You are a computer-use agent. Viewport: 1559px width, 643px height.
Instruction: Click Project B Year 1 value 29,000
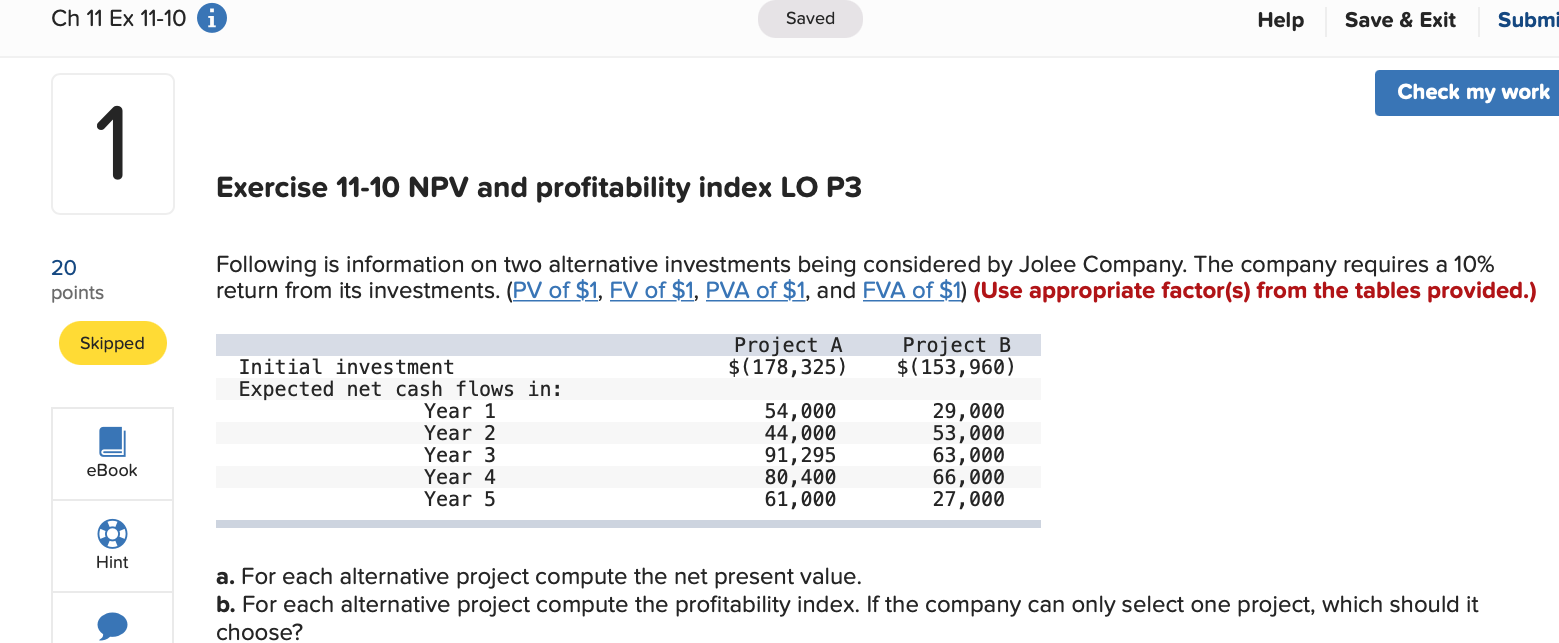point(968,411)
